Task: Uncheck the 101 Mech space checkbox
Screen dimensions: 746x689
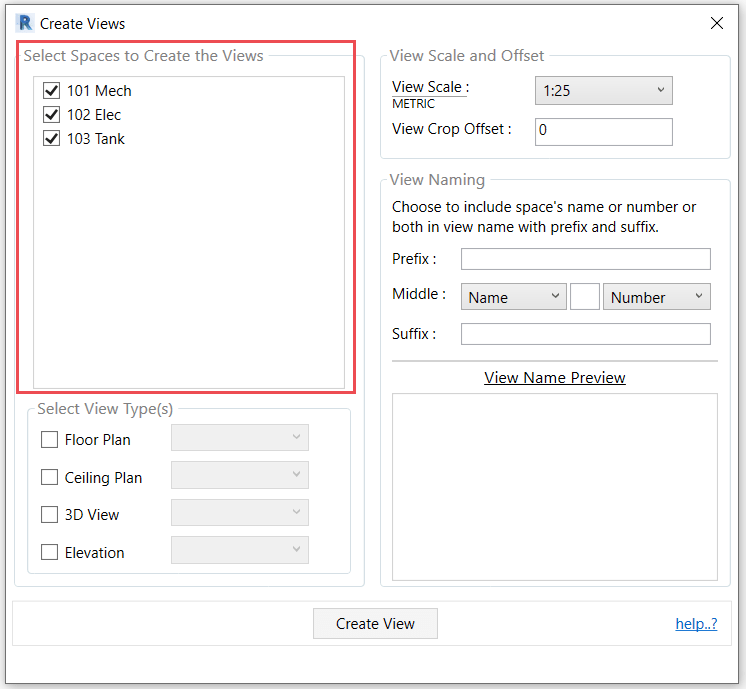Action: coord(52,91)
